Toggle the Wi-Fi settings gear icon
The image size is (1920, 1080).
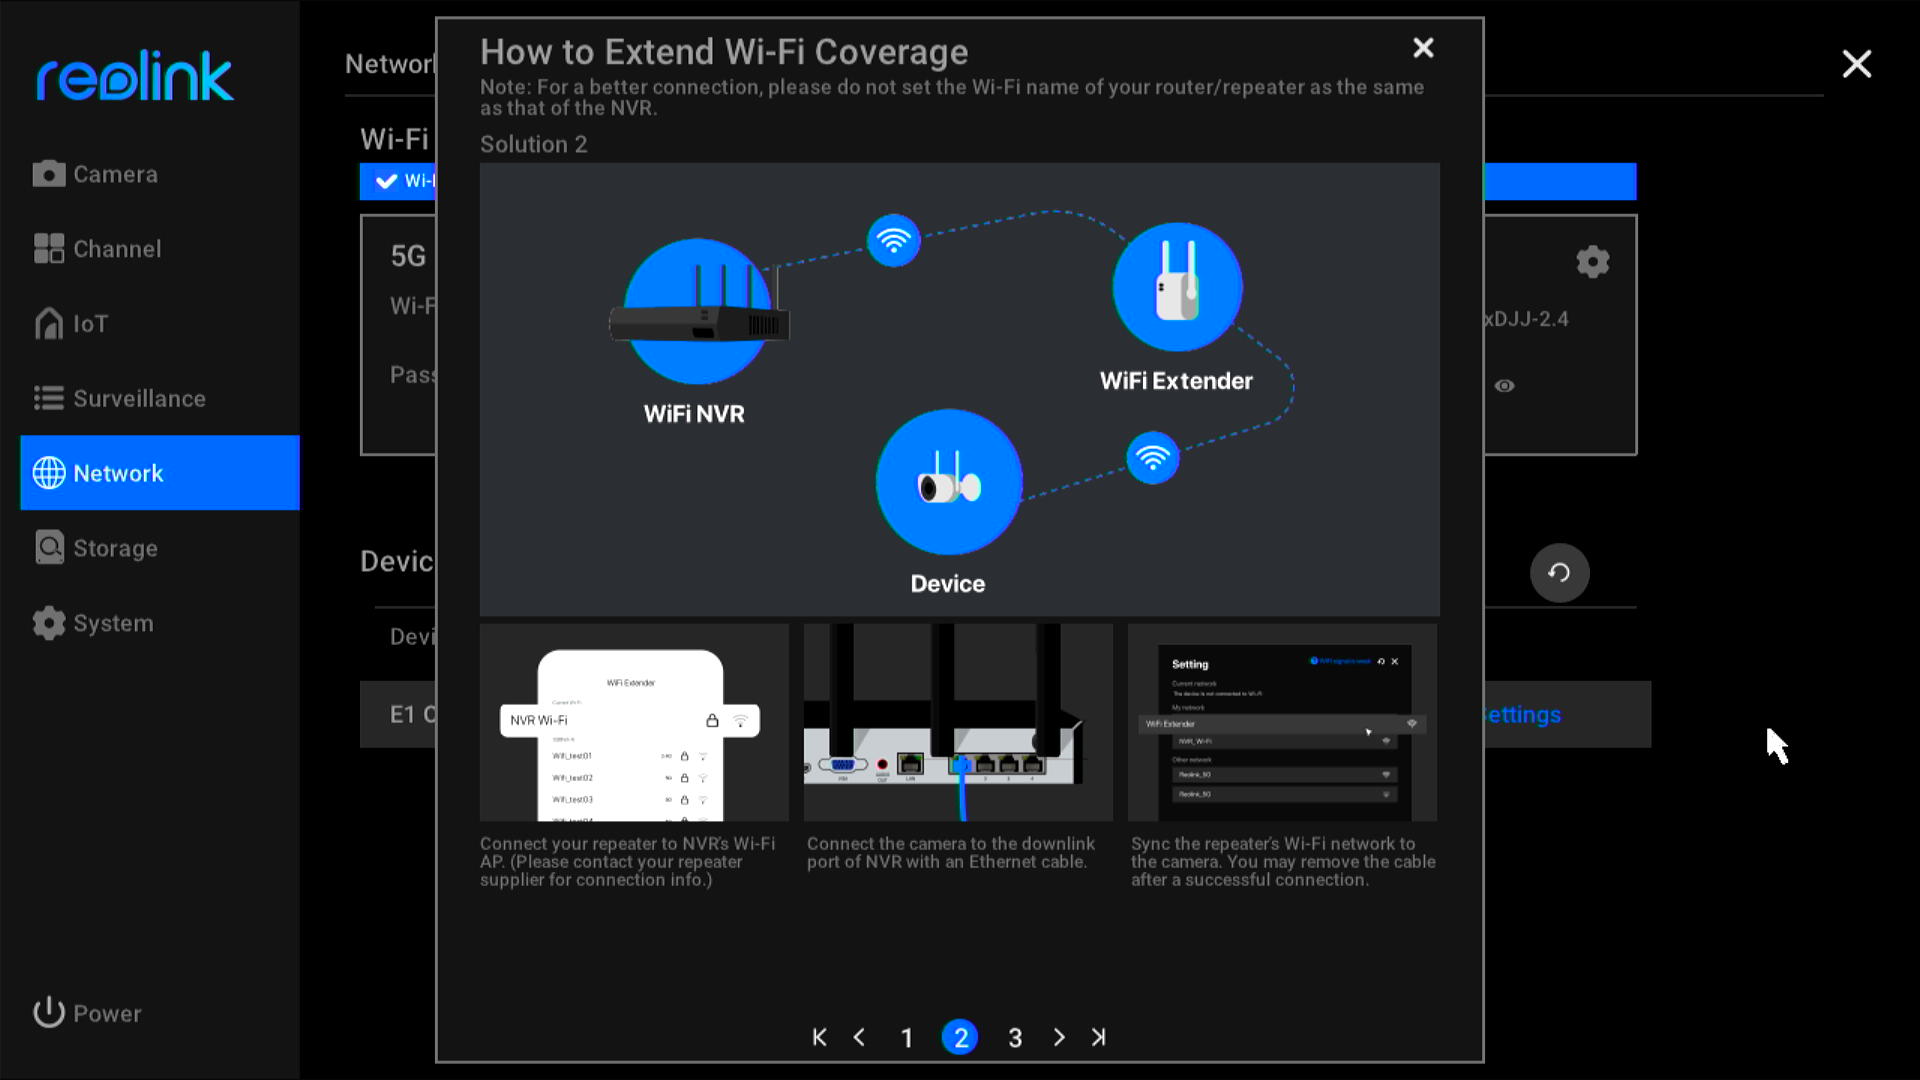pos(1593,260)
